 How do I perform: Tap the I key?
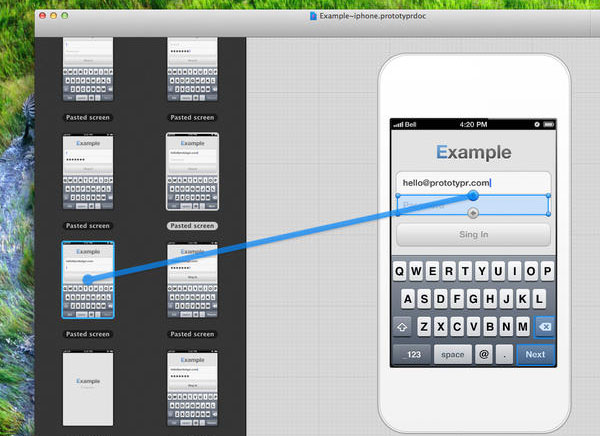515,271
